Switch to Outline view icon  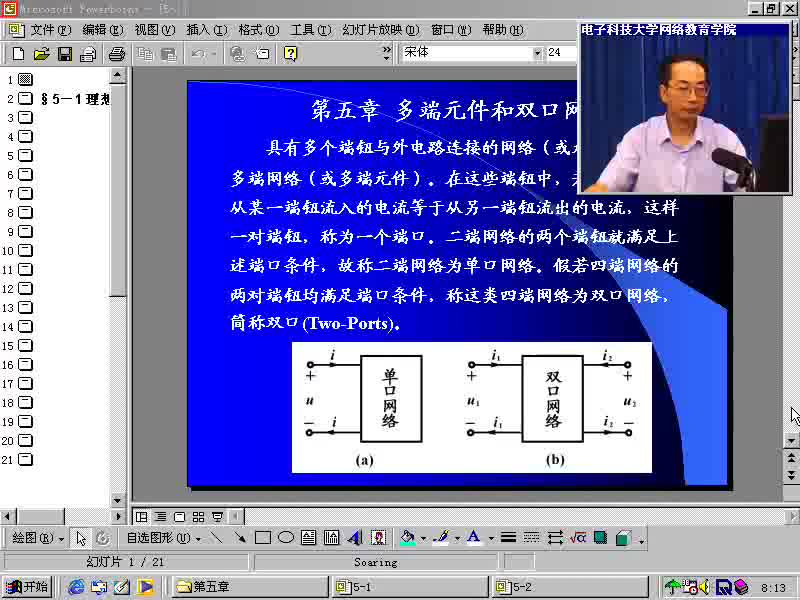160,517
